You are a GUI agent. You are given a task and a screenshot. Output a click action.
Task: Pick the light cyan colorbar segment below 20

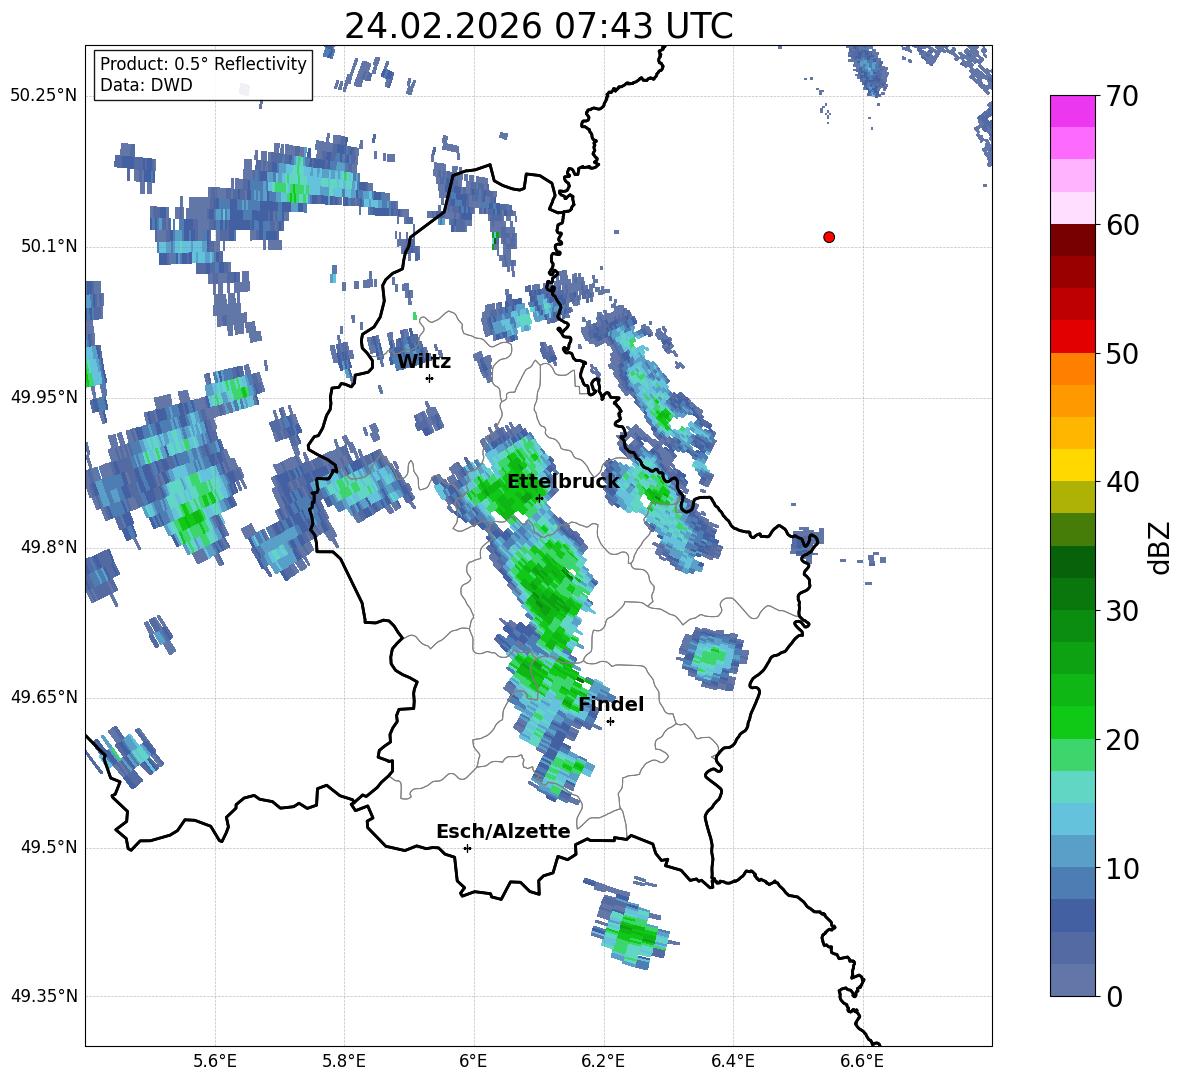tap(1072, 787)
